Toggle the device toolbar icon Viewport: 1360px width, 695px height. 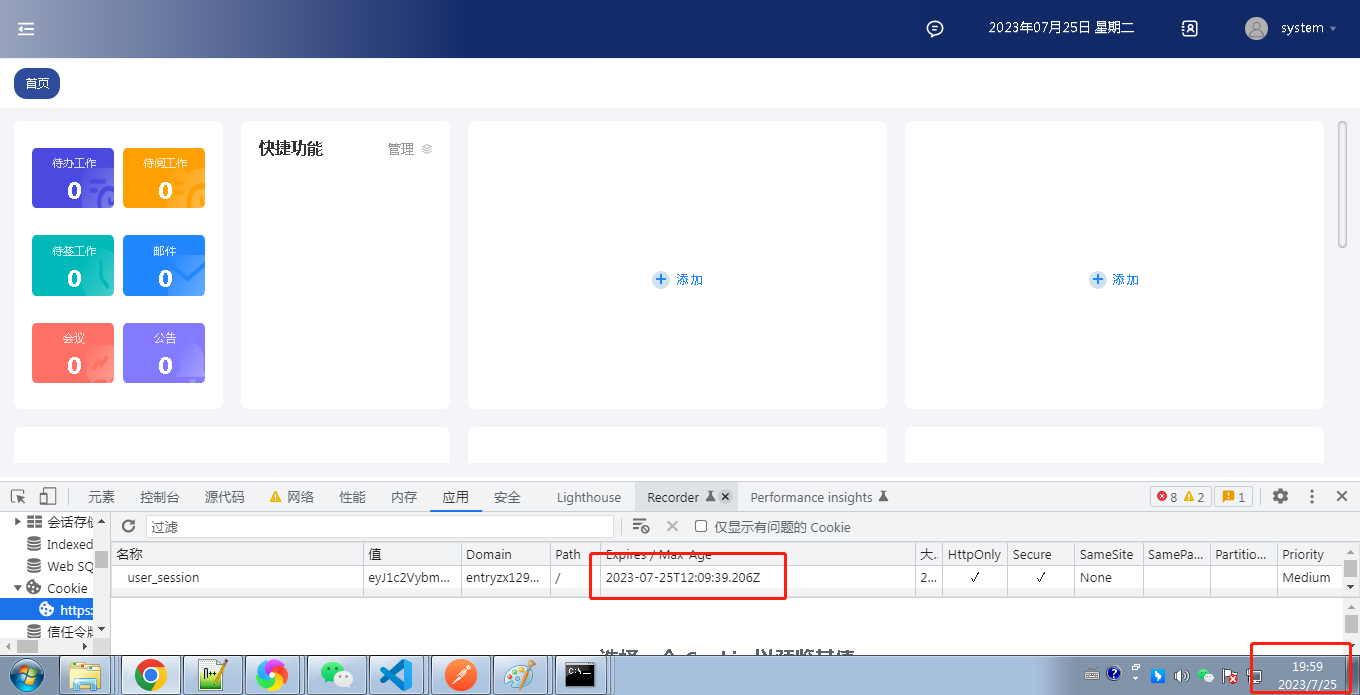click(x=48, y=497)
